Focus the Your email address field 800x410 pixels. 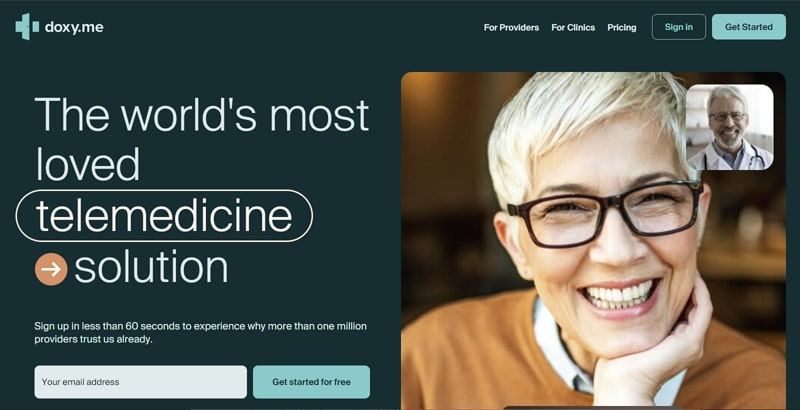pos(140,382)
